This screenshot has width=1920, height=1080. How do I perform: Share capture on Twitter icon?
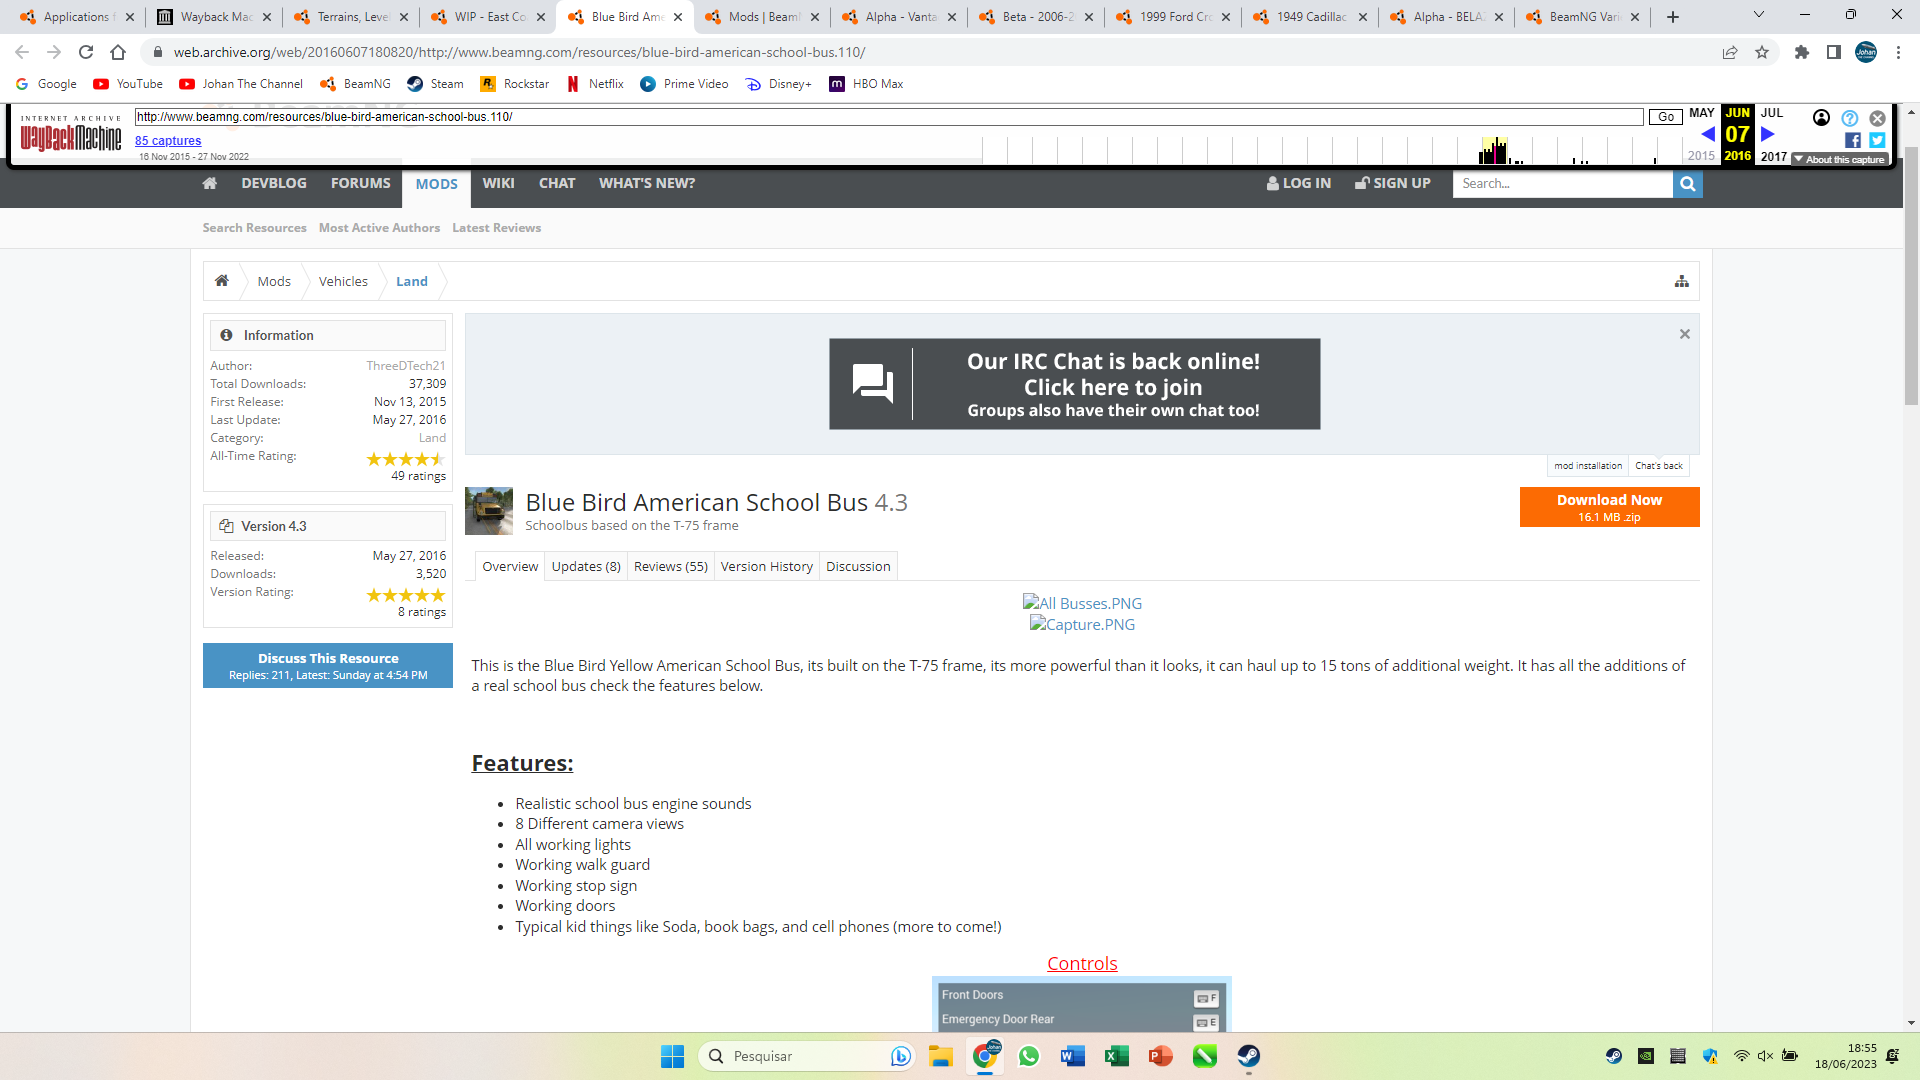point(1877,141)
